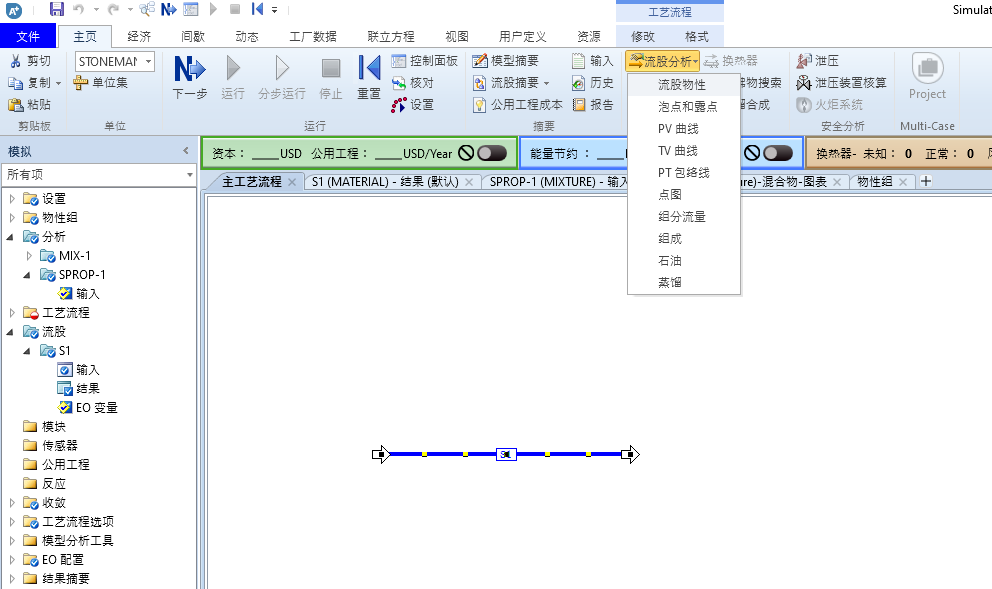Click the 下一步 (Next) icon
This screenshot has width=992, height=589.
click(189, 69)
